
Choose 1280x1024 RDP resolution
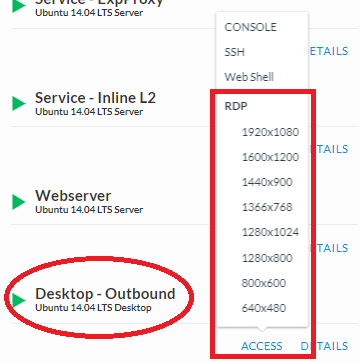pyautogui.click(x=270, y=232)
